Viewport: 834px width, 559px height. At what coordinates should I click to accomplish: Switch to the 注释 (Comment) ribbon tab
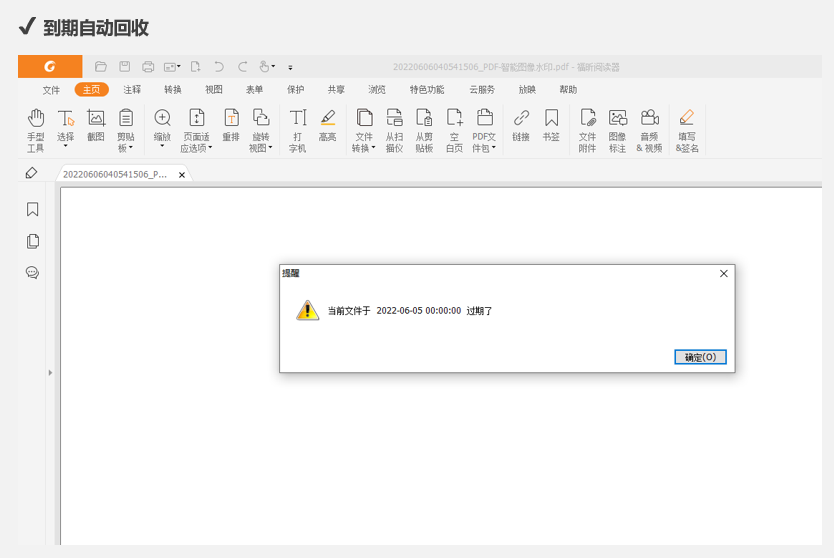pyautogui.click(x=132, y=90)
